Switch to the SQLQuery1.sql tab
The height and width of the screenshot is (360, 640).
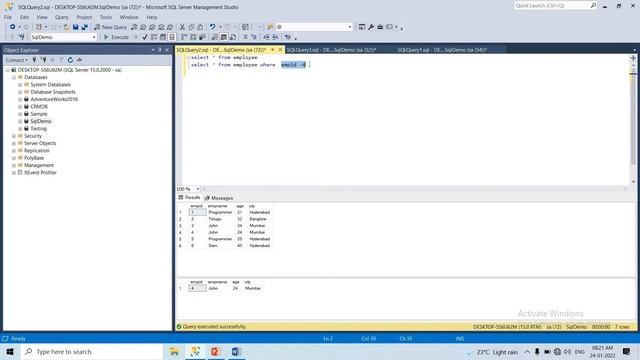442,50
